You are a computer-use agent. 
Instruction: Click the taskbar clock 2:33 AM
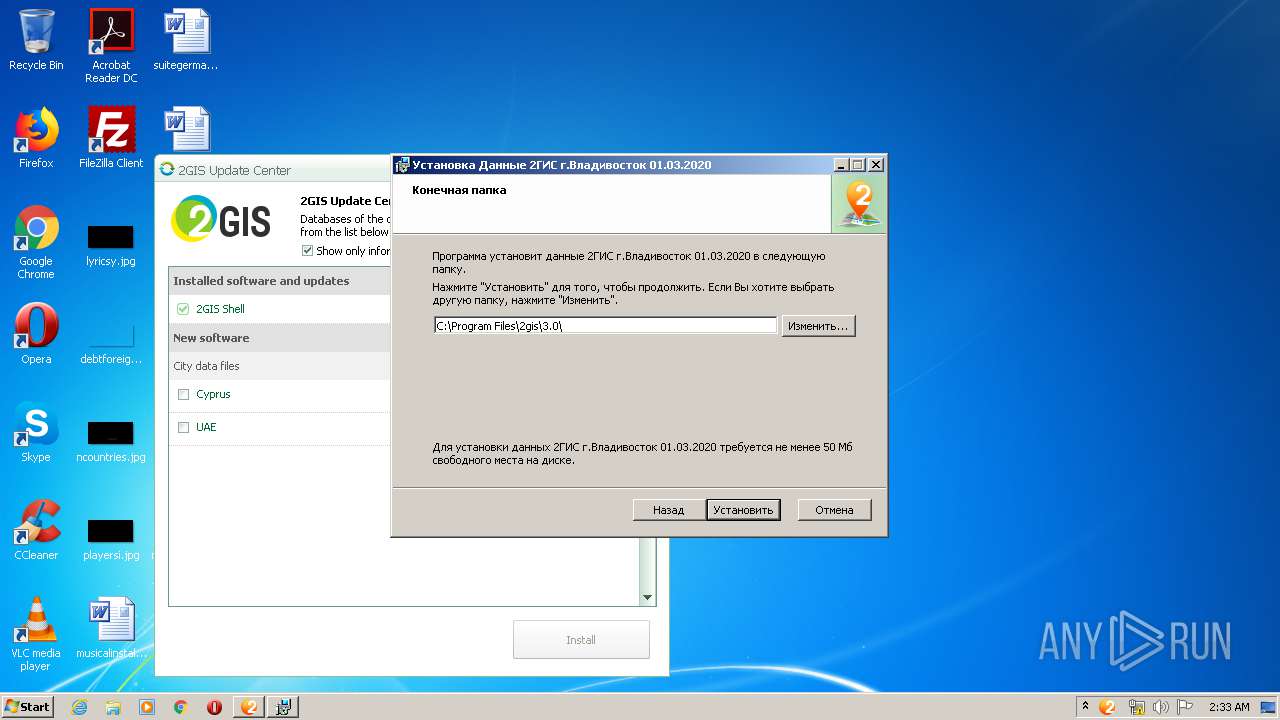click(1229, 707)
